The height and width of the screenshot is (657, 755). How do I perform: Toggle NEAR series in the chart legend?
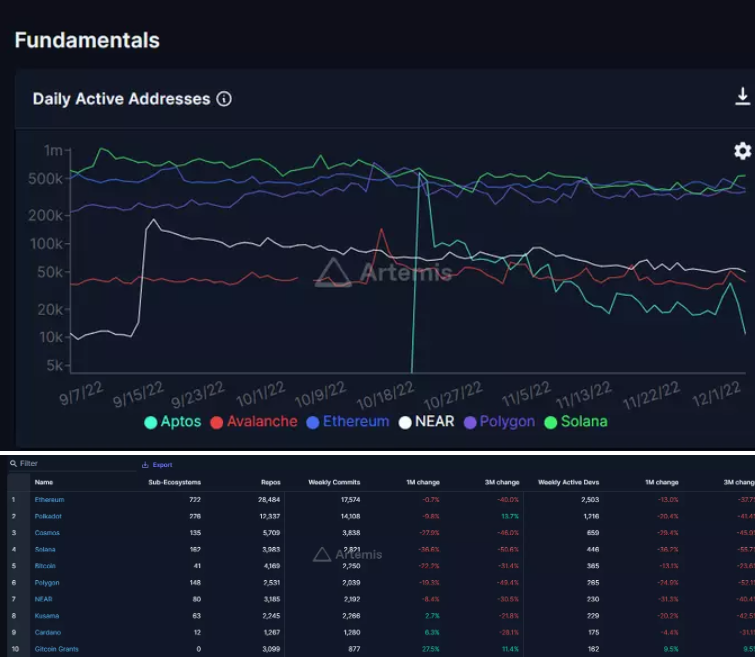[x=427, y=421]
